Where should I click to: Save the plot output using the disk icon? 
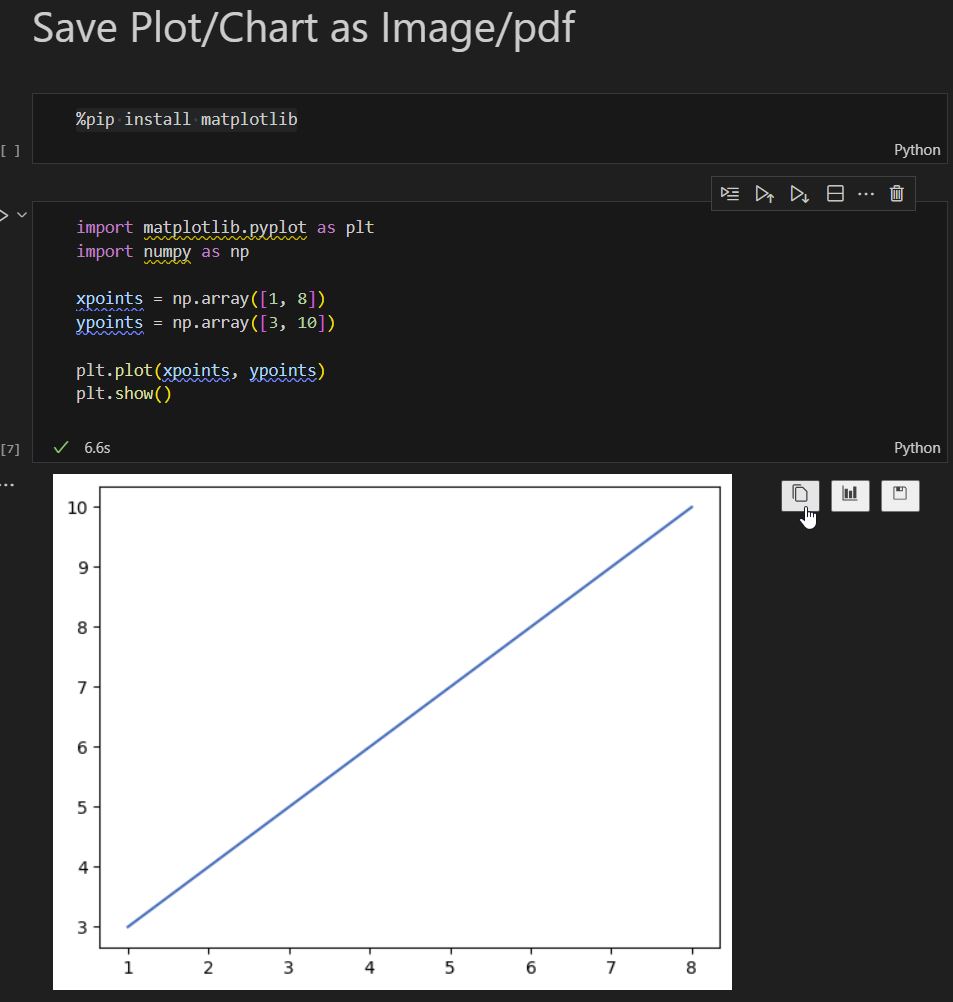pyautogui.click(x=899, y=495)
